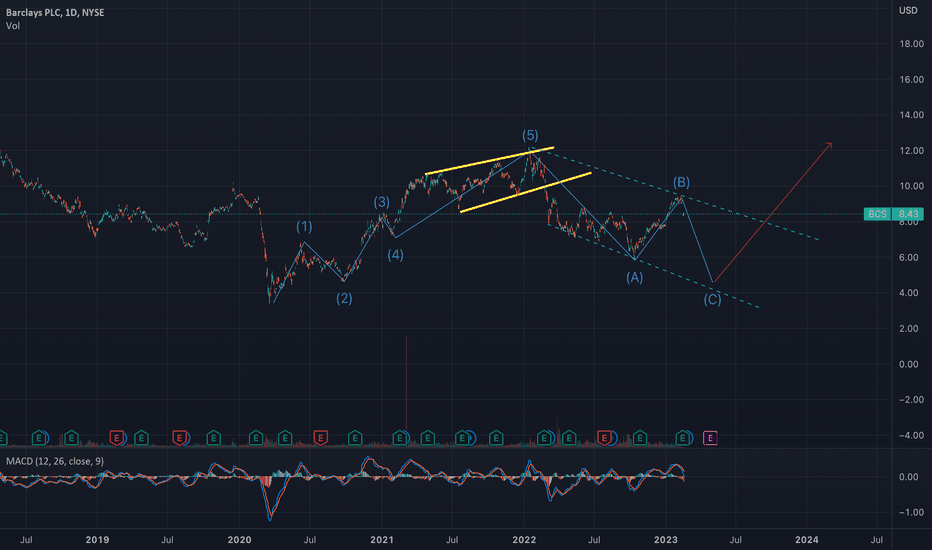Image resolution: width=932 pixels, height=550 pixels.
Task: Open latest green earnings marker beside pink one
Action: 683,438
